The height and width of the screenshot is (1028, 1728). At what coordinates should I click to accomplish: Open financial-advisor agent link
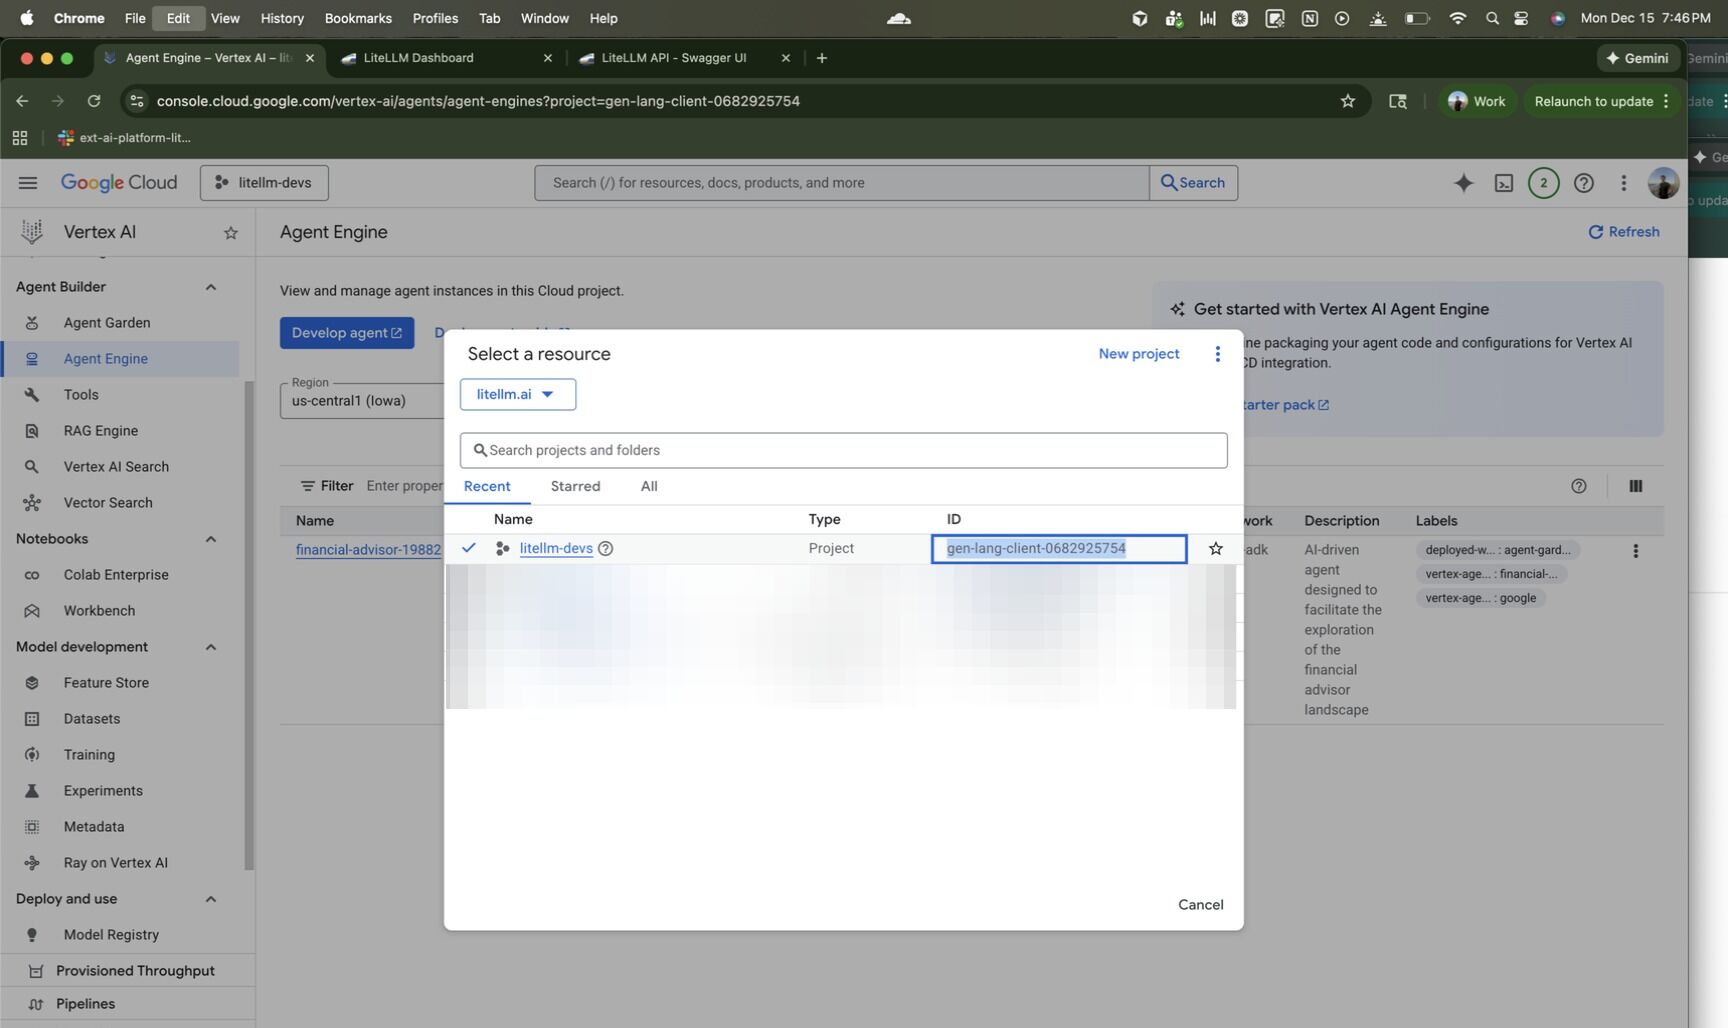click(368, 550)
